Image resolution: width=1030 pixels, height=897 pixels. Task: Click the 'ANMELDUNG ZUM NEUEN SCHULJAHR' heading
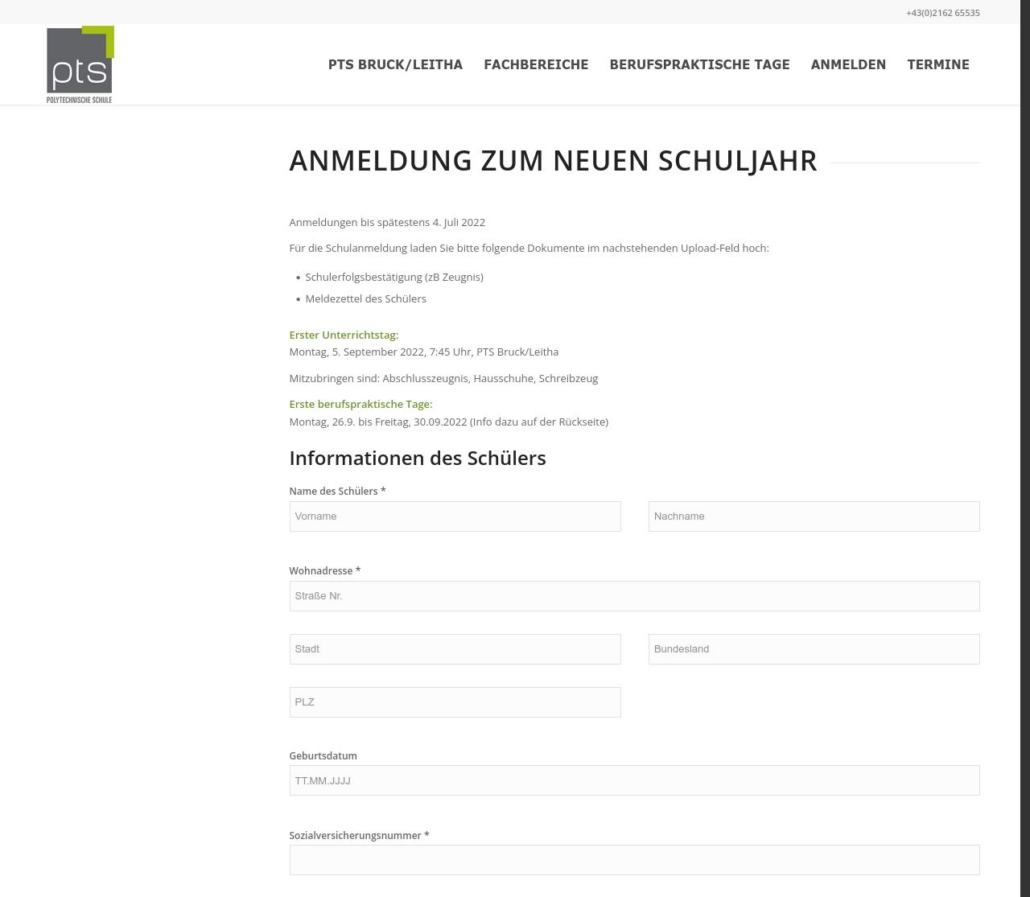[553, 161]
